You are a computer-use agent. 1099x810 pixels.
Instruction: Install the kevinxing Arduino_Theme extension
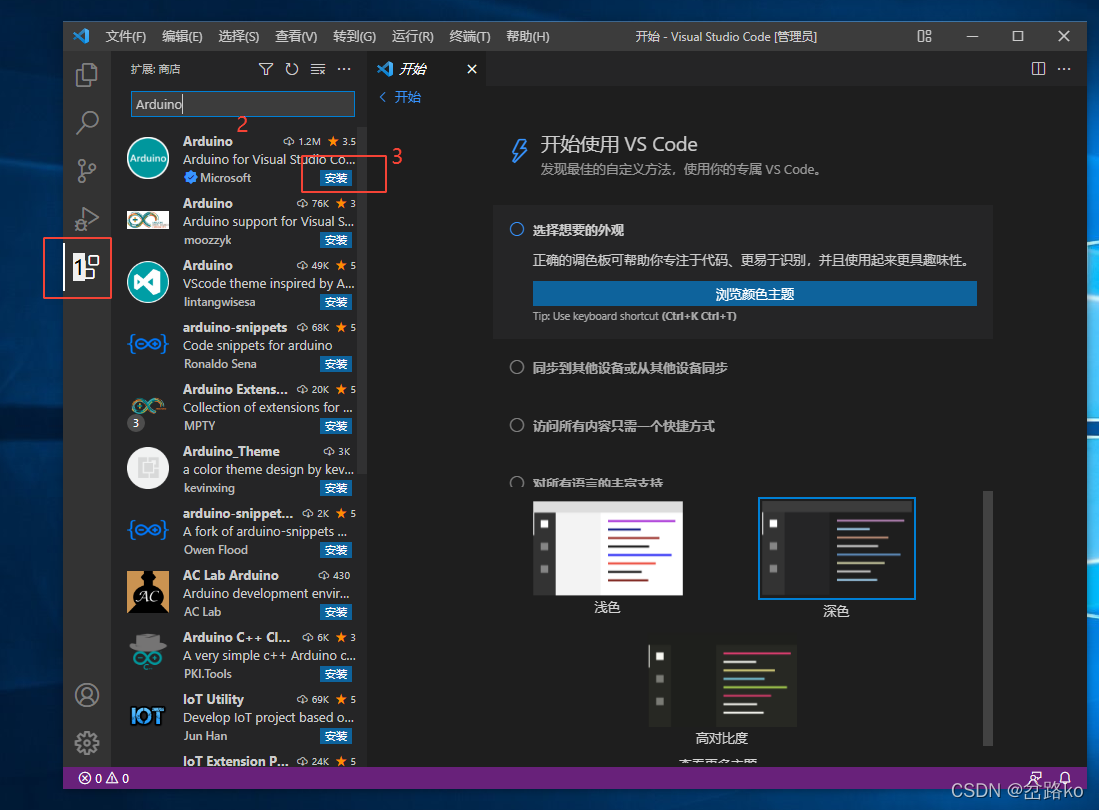tap(336, 488)
